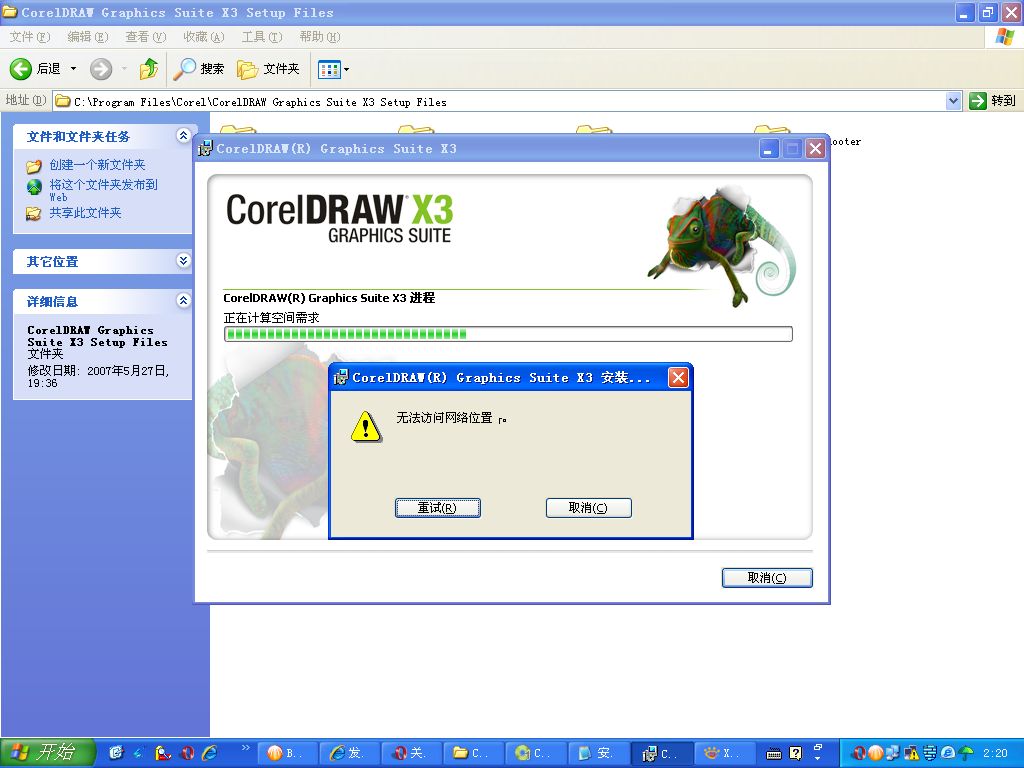Open the Edit (编辑) menu
Screen dimensions: 1024x768
pyautogui.click(x=88, y=37)
